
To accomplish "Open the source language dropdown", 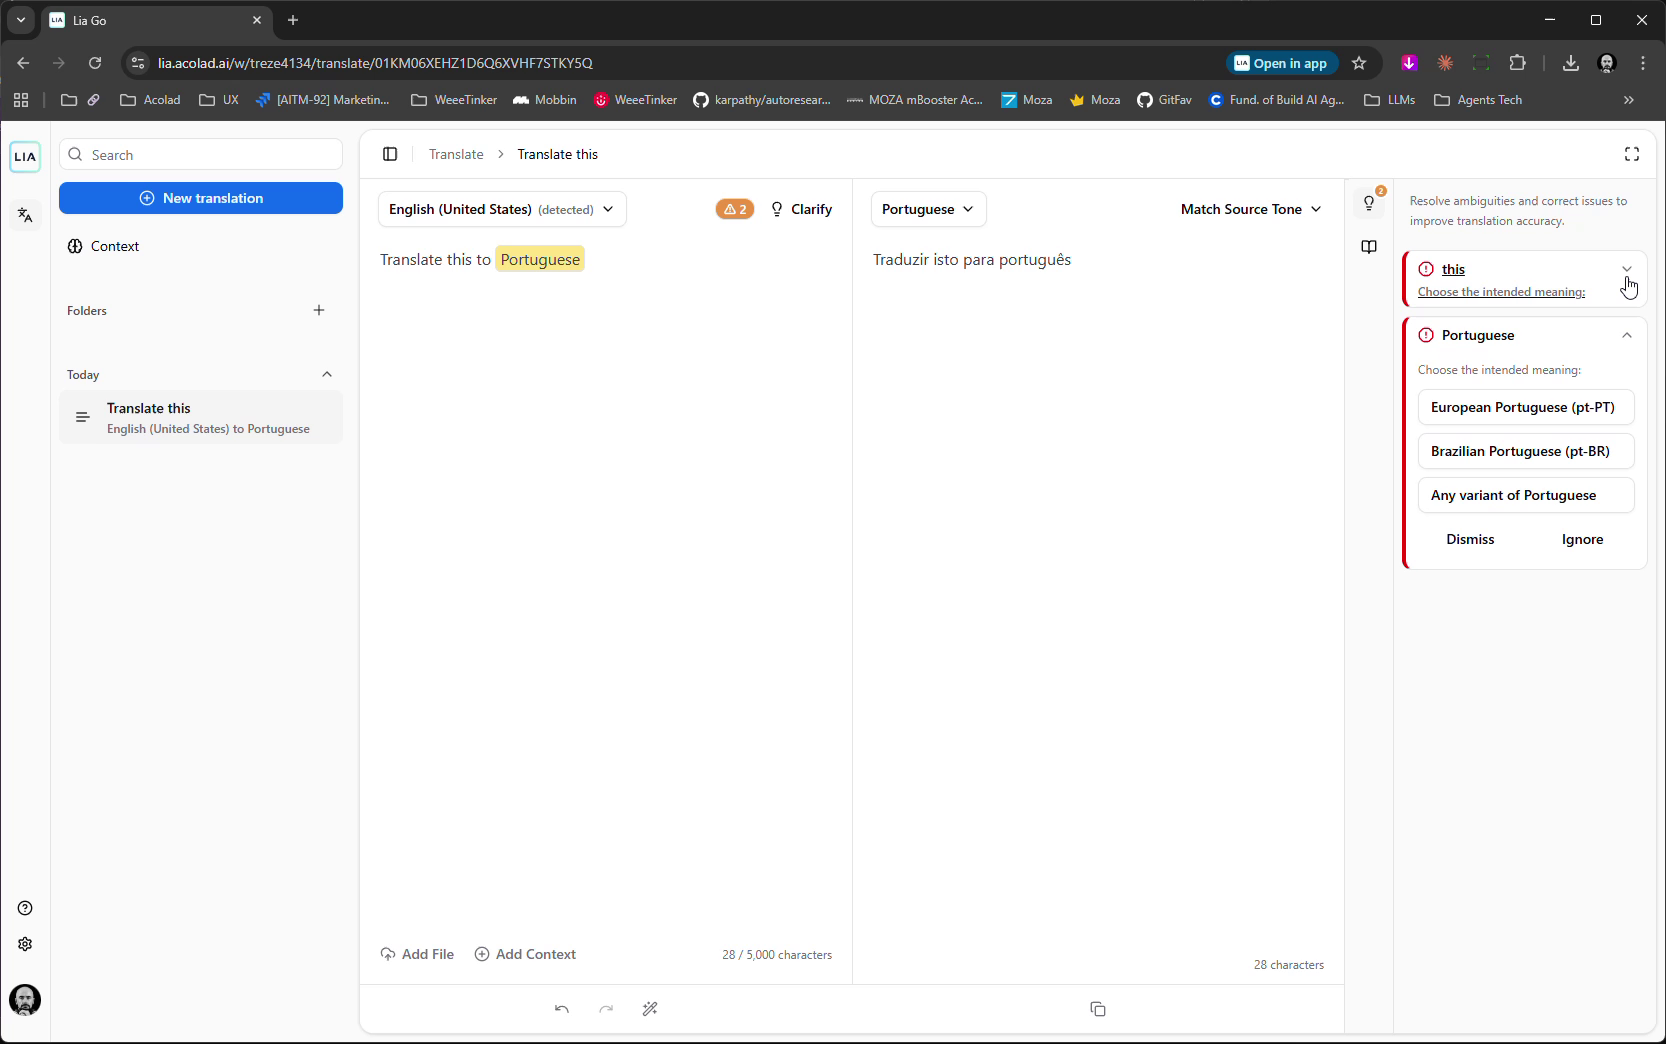I will (502, 209).
